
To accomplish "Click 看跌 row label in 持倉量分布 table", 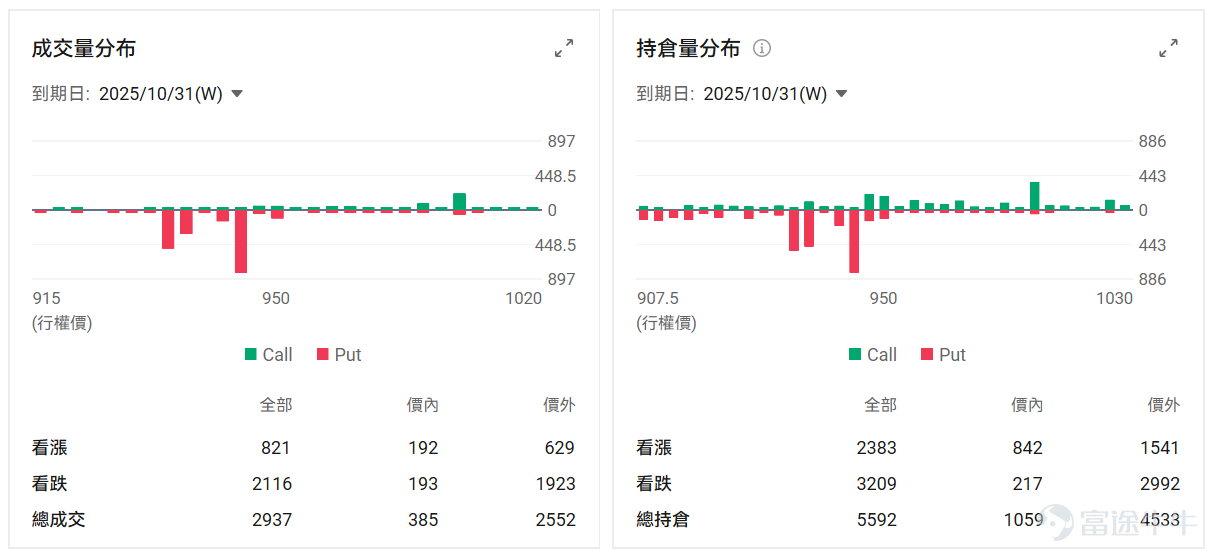I will 654,484.
